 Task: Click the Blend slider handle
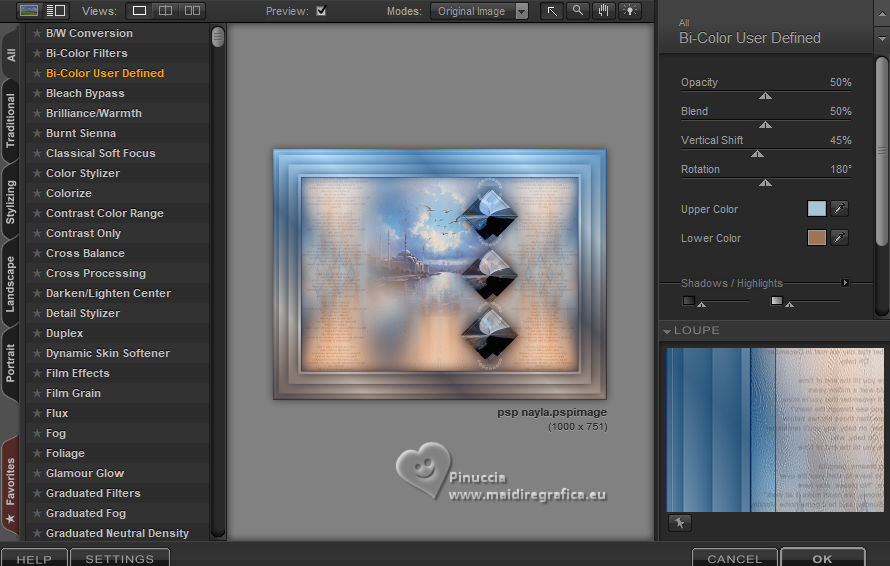click(765, 125)
